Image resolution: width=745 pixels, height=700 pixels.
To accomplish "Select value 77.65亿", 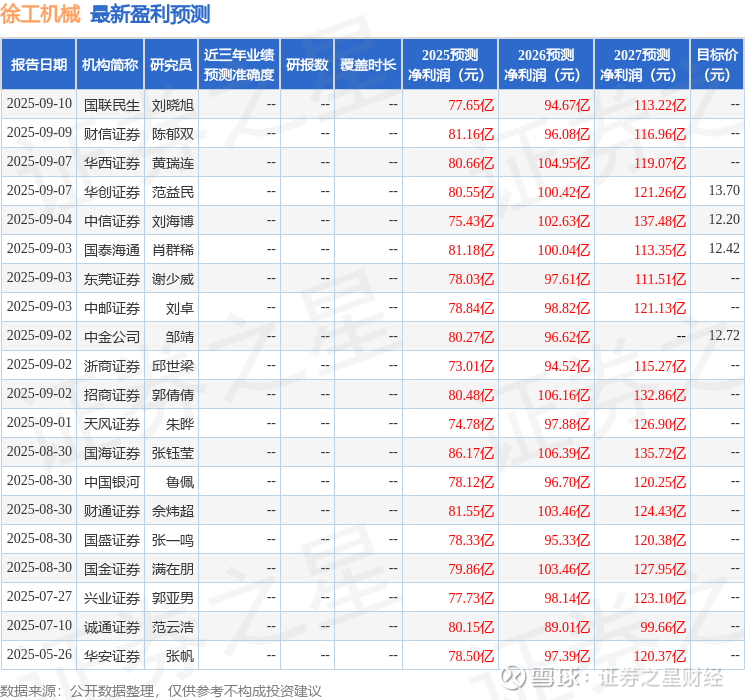I will point(471,105).
